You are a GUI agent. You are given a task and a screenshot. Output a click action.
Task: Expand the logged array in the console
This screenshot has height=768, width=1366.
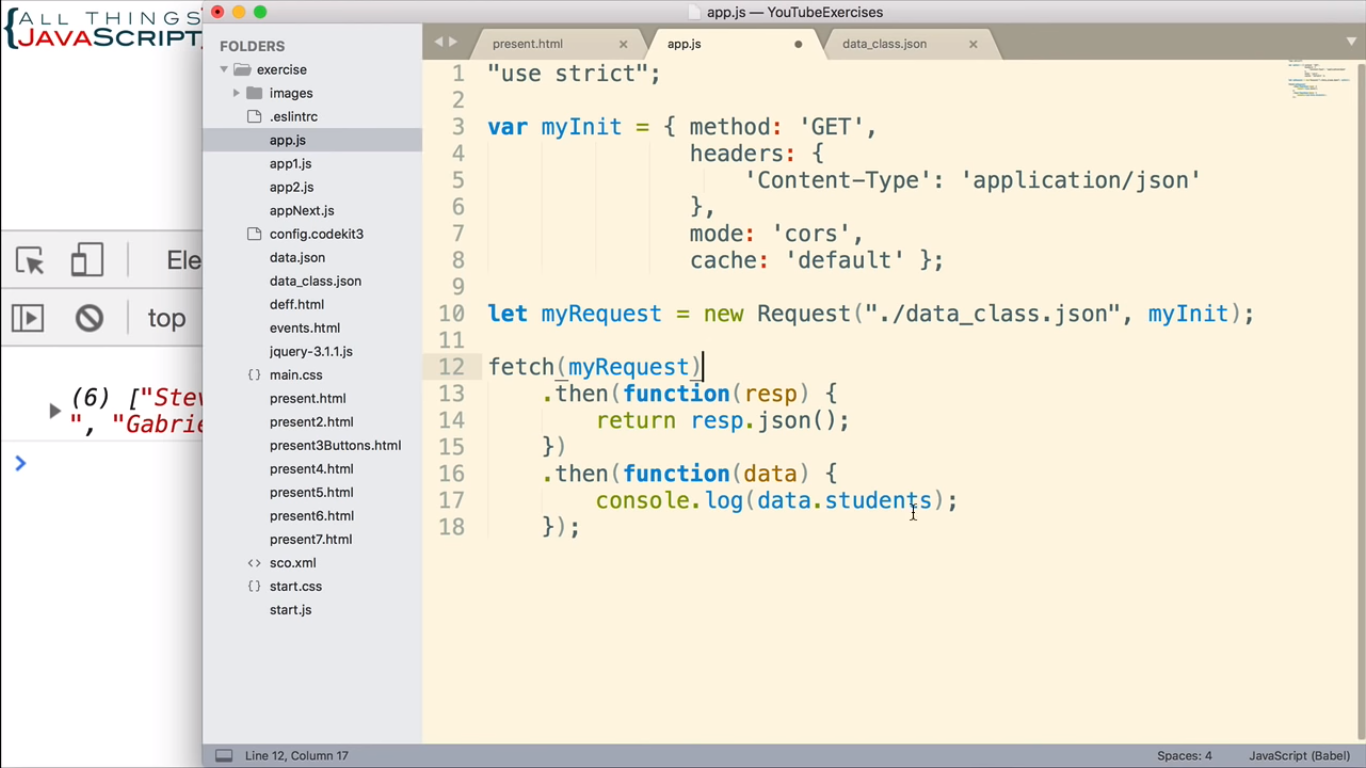(x=55, y=409)
